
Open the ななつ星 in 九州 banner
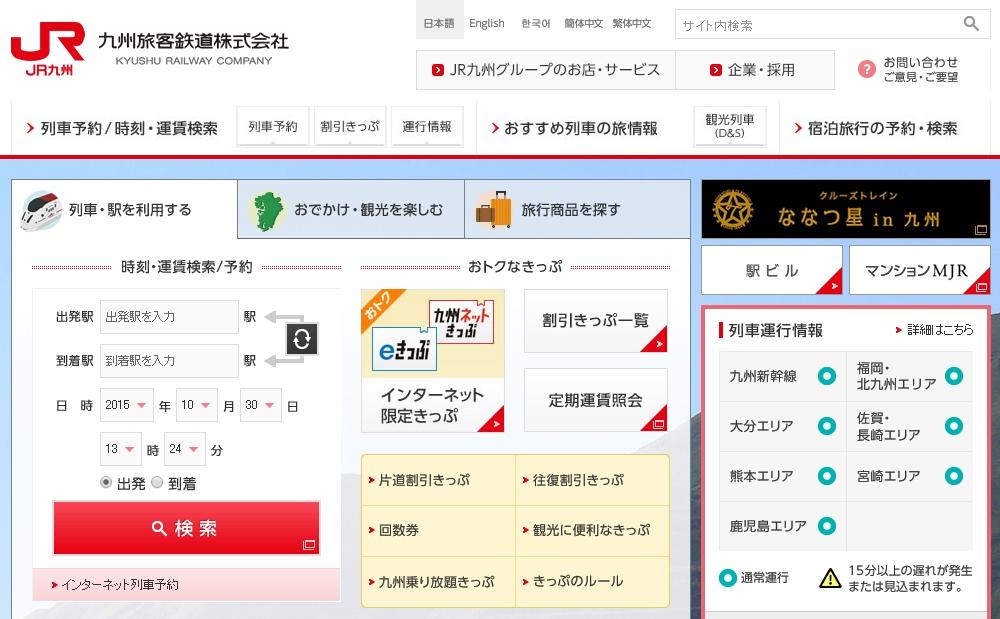(846, 209)
